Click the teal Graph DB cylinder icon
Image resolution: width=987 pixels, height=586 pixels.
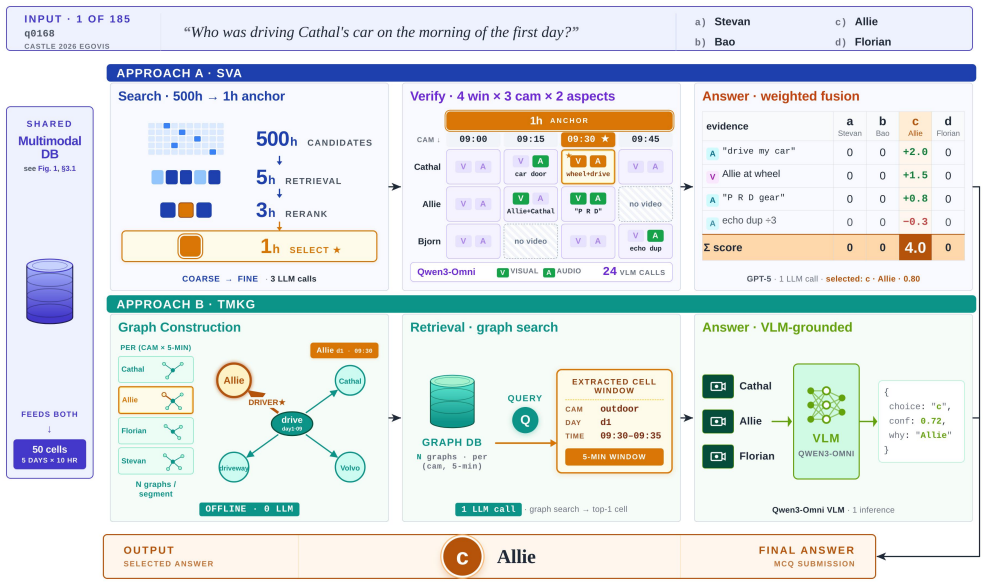(x=451, y=402)
